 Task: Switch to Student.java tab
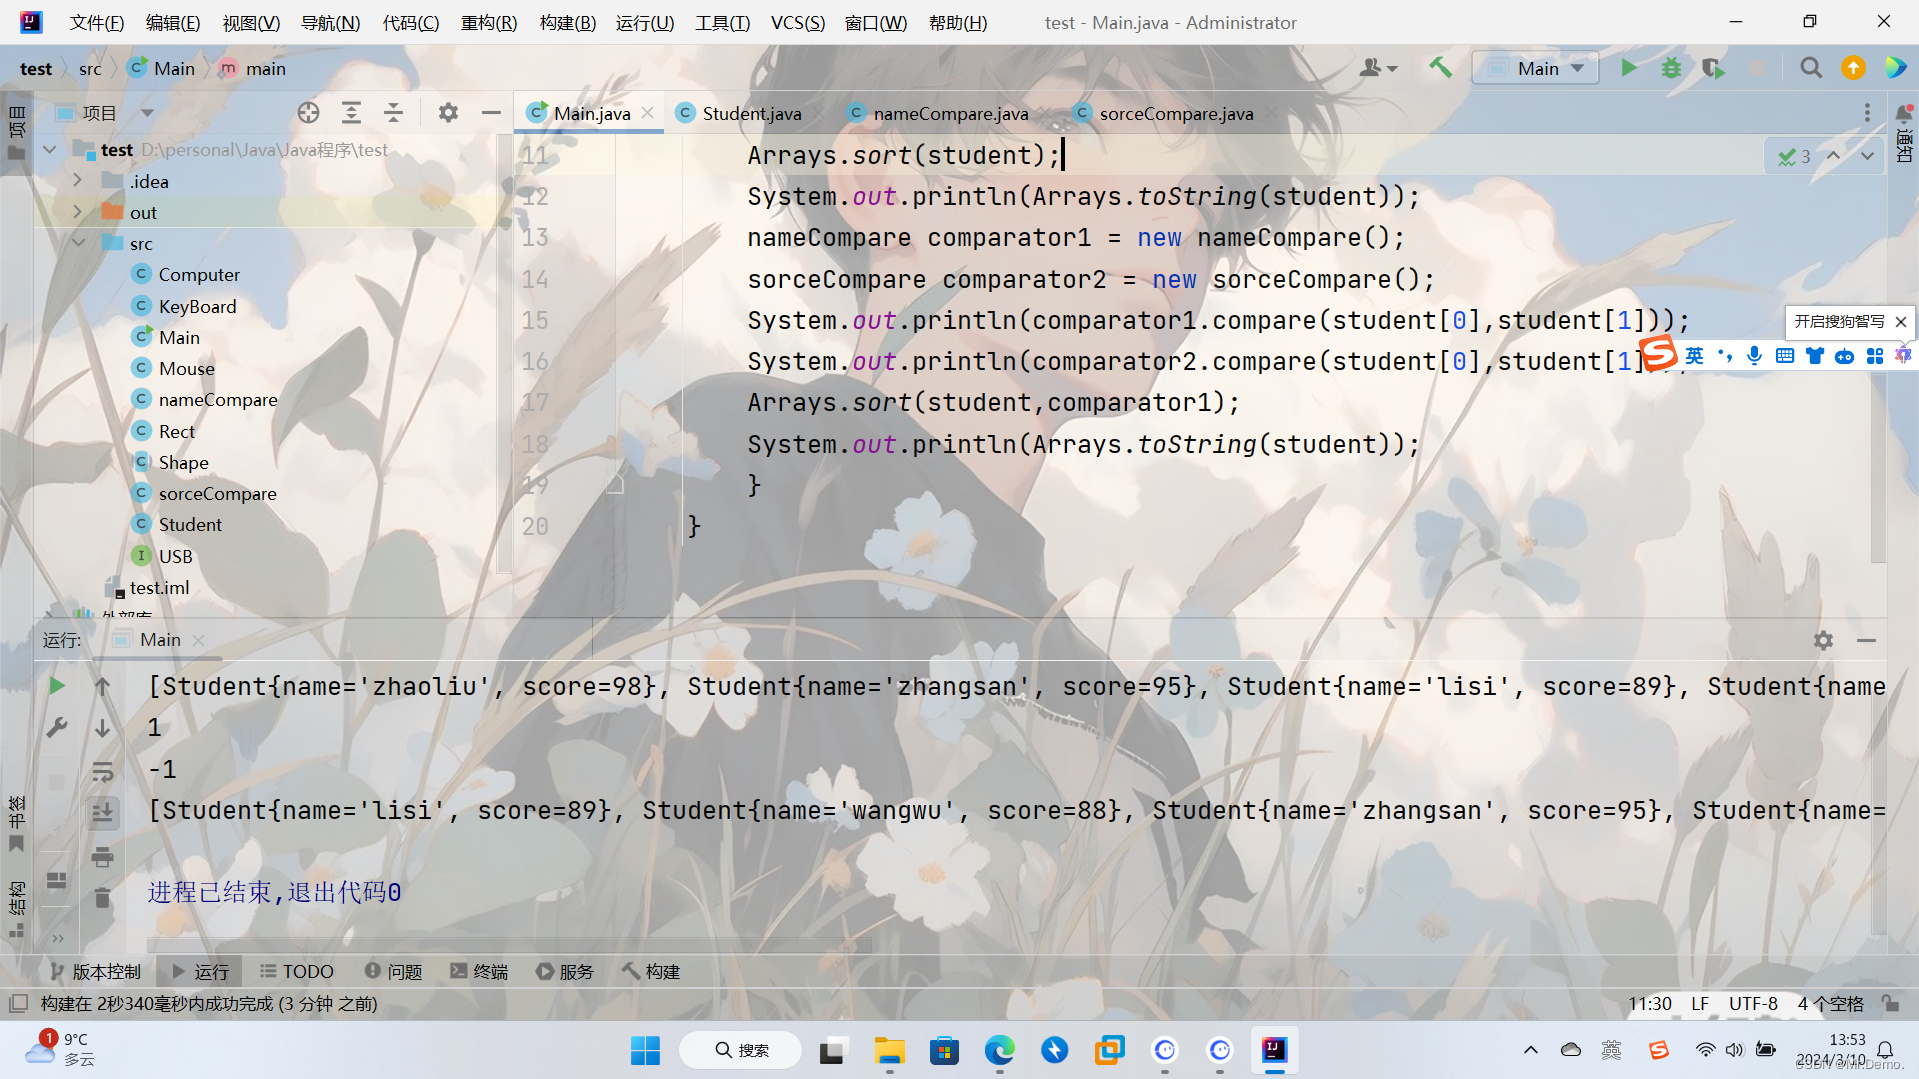point(751,113)
